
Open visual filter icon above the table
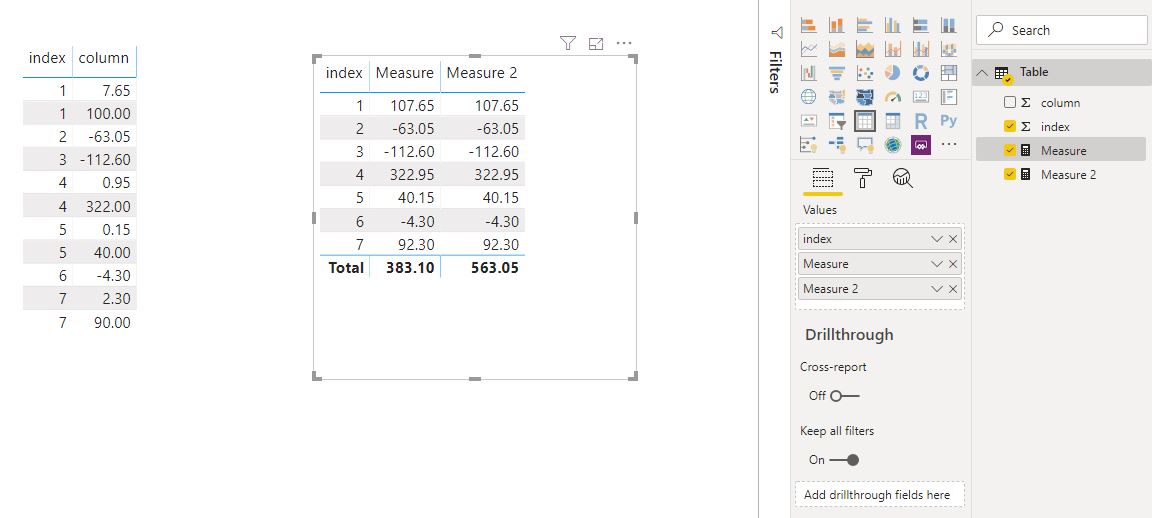pyautogui.click(x=567, y=43)
